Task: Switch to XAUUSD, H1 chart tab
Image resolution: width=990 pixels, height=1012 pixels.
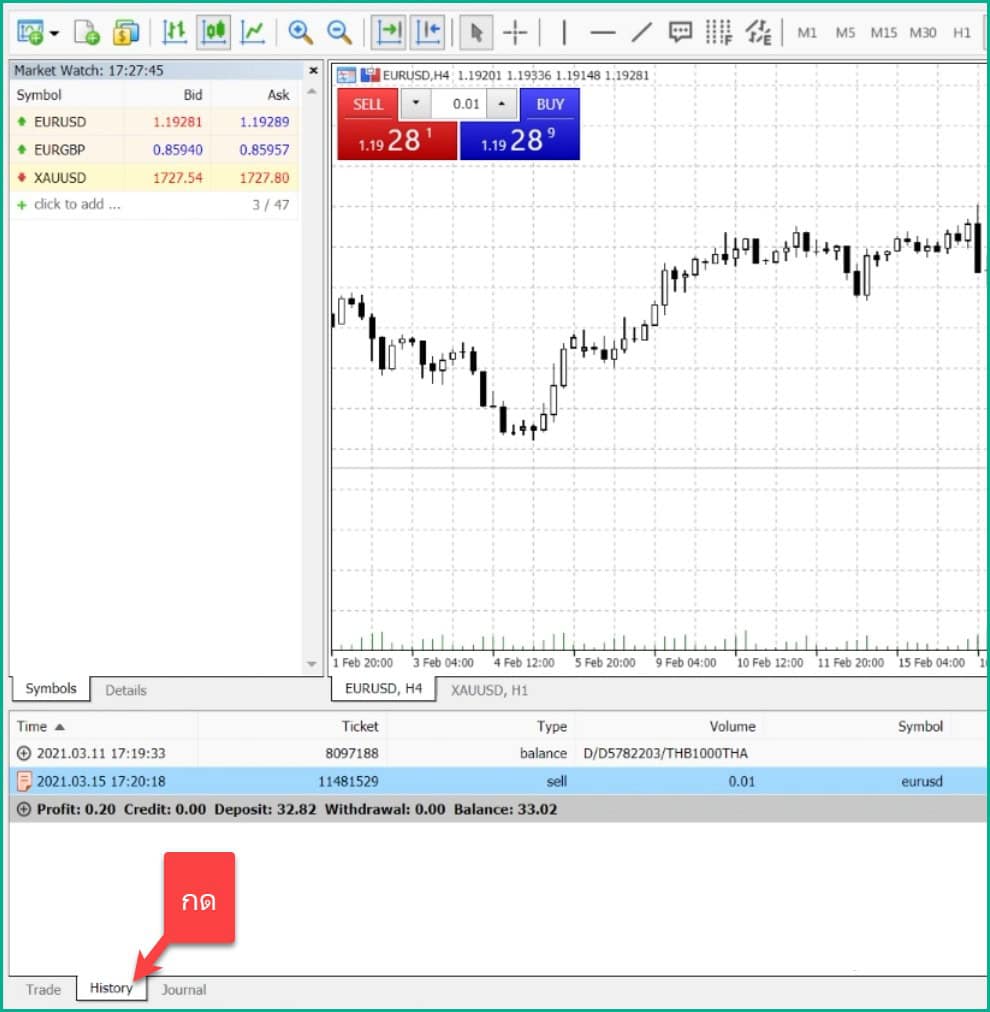Action: pyautogui.click(x=489, y=691)
